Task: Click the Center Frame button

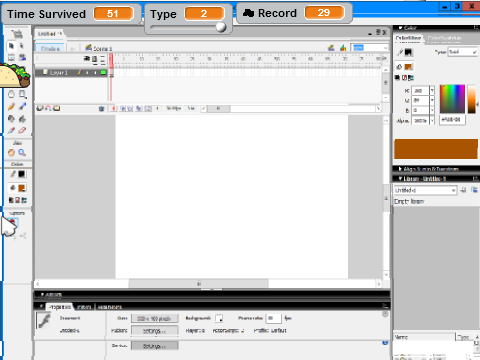Action: coord(114,108)
